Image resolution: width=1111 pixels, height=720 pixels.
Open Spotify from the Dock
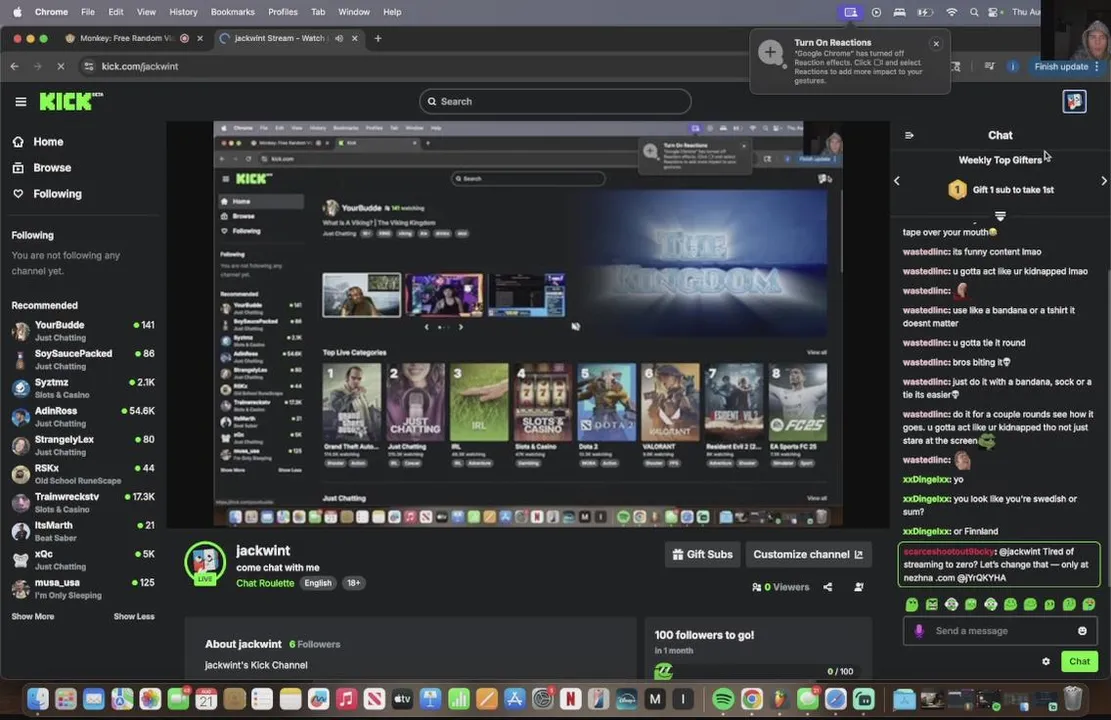(x=723, y=699)
